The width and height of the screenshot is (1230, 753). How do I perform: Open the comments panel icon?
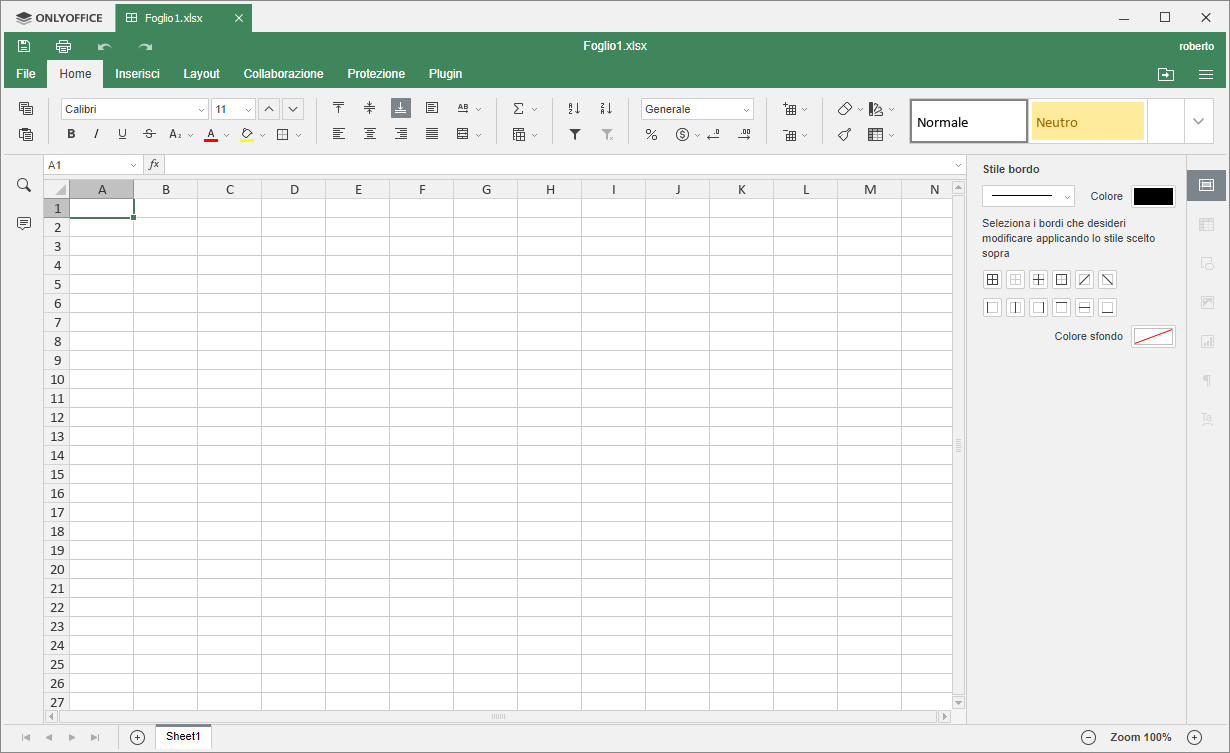pos(24,224)
